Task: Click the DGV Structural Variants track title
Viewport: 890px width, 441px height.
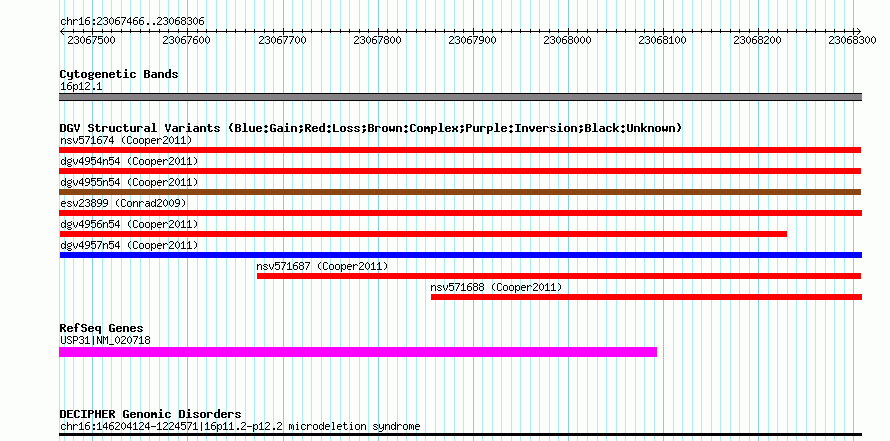Action: click(x=371, y=128)
